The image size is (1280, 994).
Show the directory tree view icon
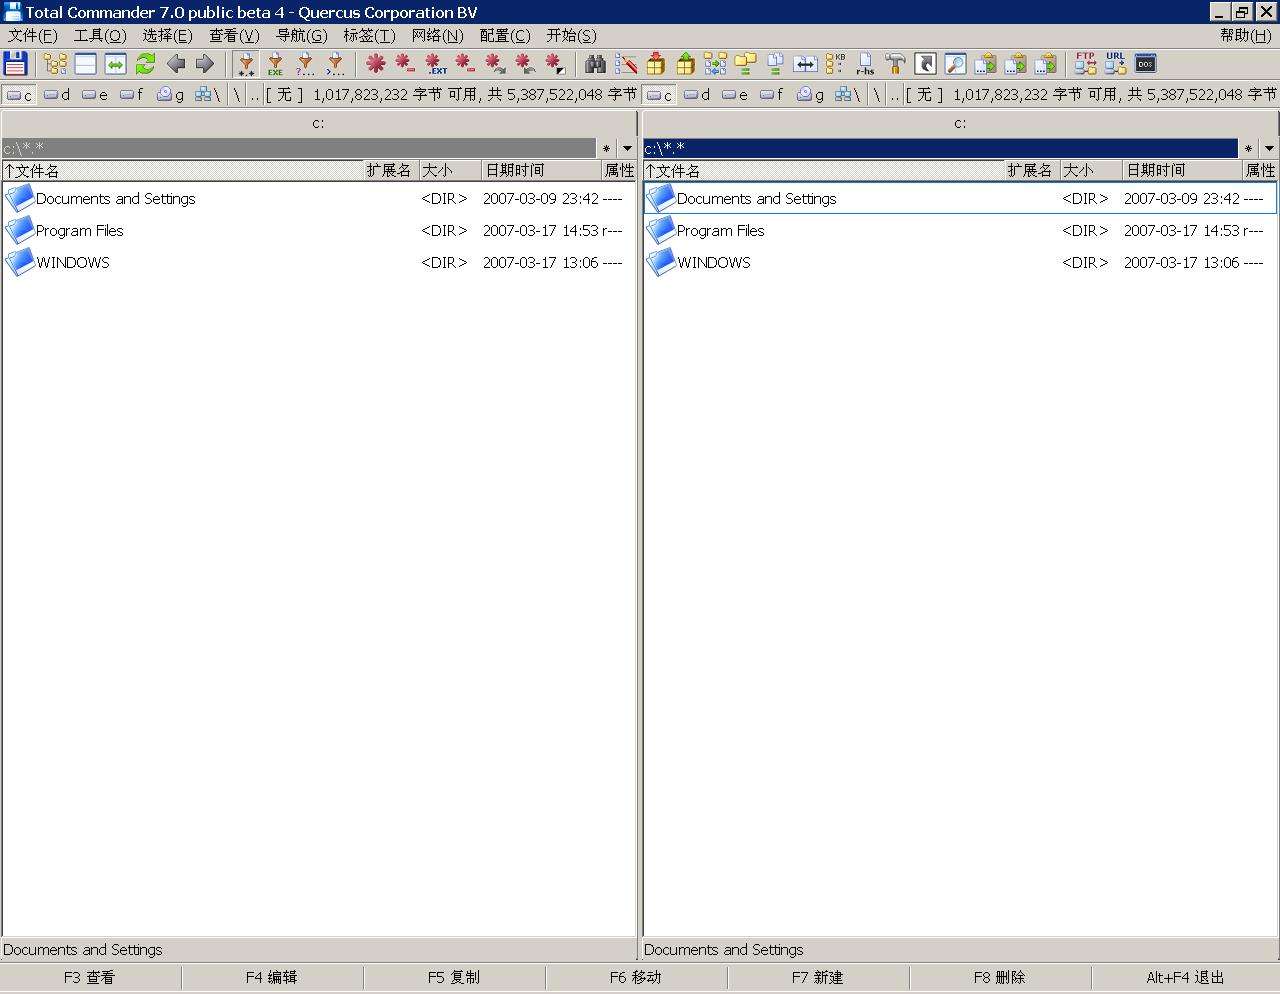tap(55, 64)
